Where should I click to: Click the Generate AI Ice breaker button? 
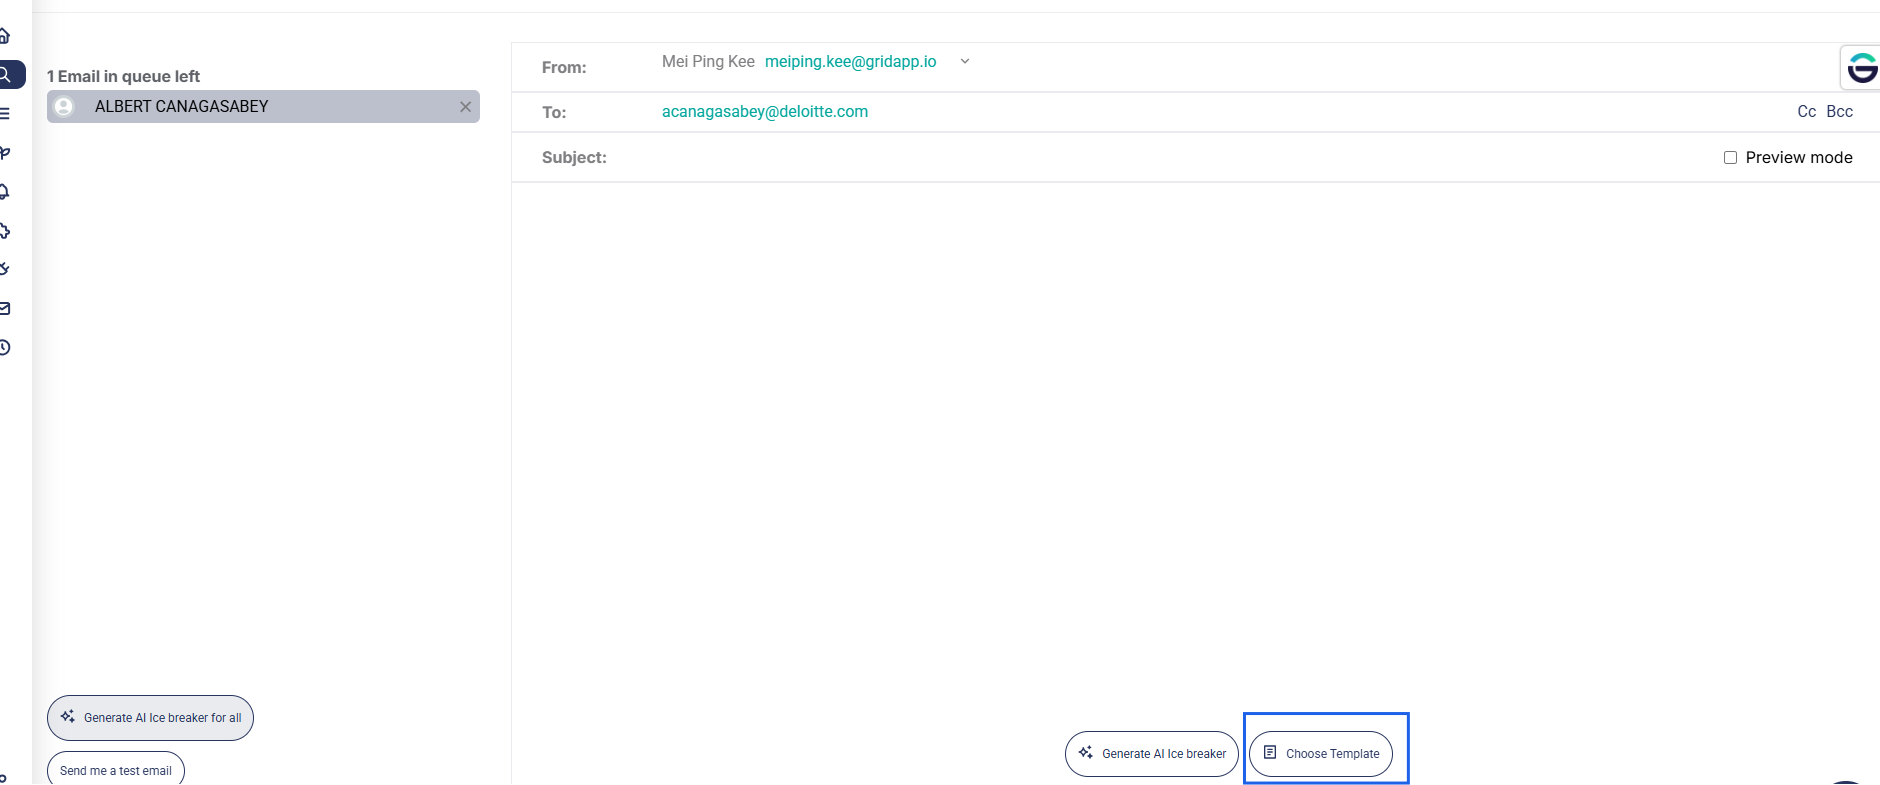(x=1152, y=754)
